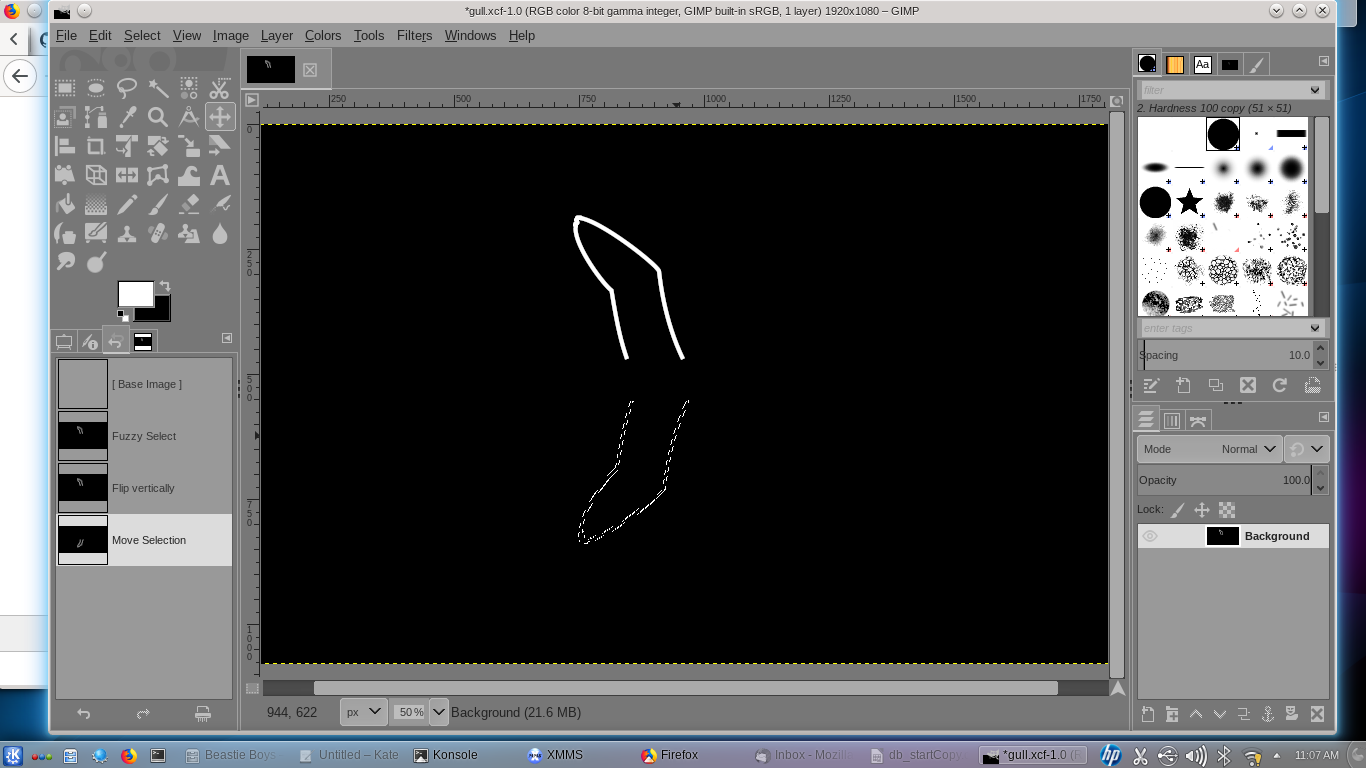Open the brush tags dropdown arrow

click(1315, 328)
